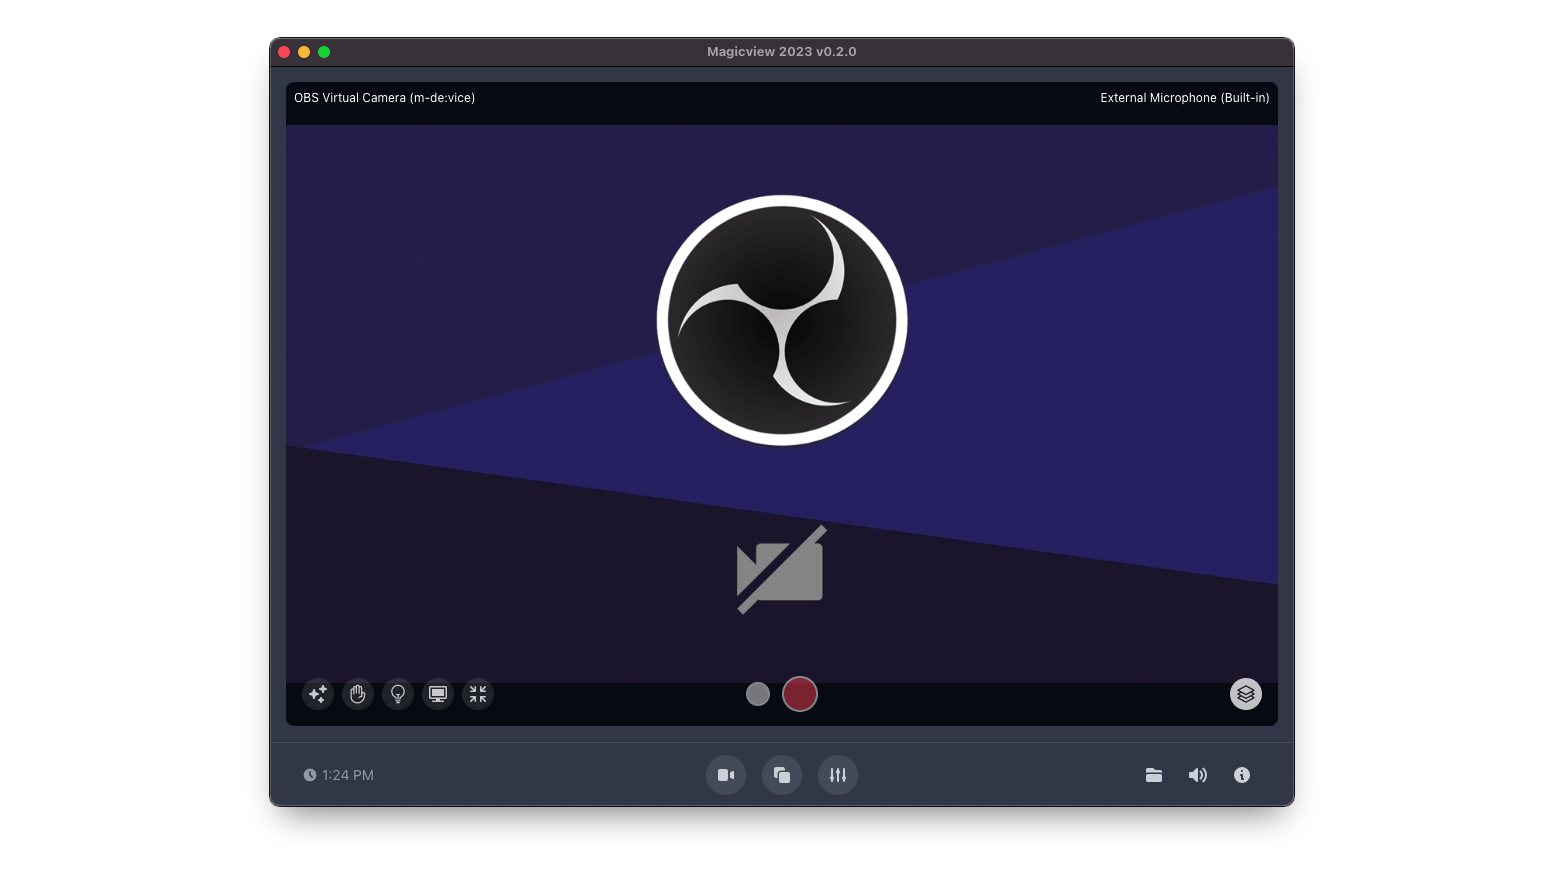This screenshot has height=880, width=1564.
Task: Open the recordings folder icon
Action: [1154, 775]
